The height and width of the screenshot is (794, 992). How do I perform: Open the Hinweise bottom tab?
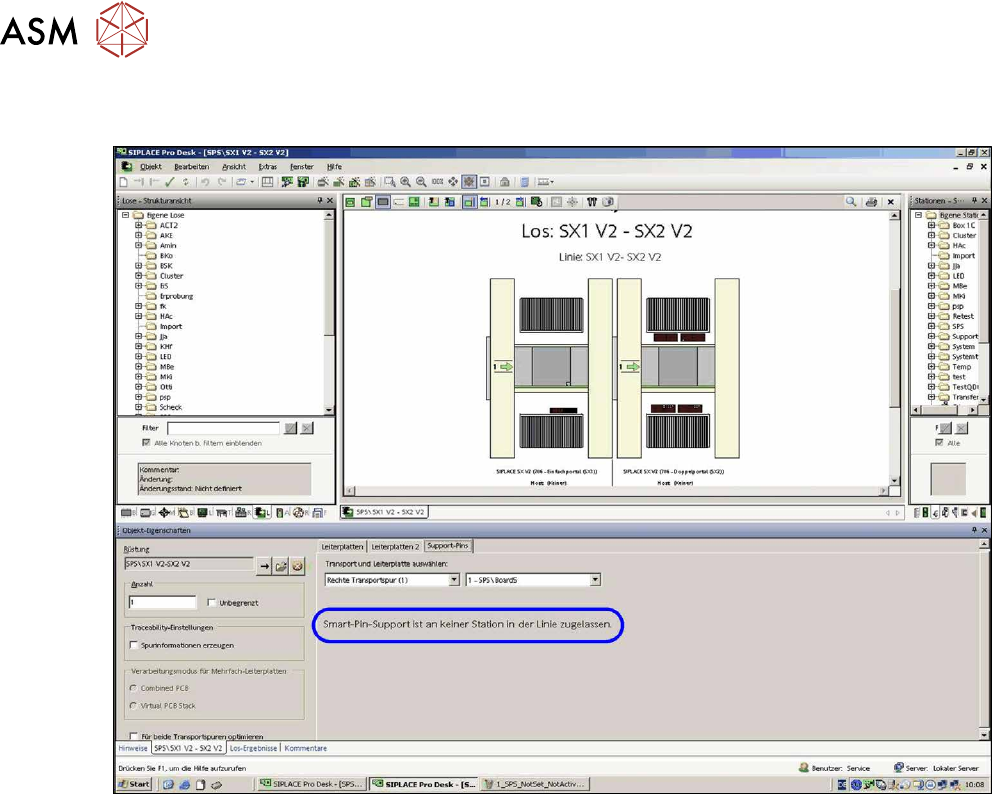[x=133, y=748]
